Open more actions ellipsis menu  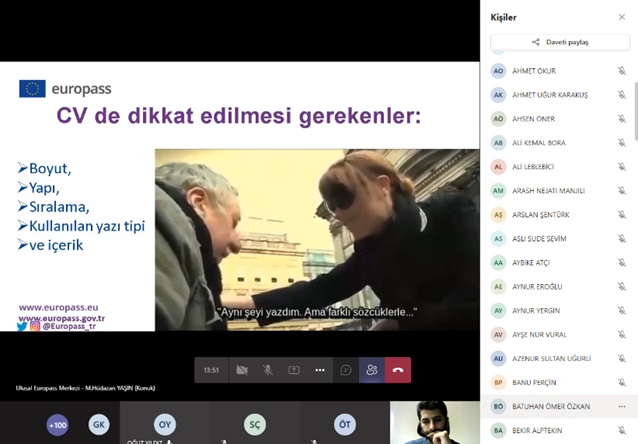pos(320,370)
